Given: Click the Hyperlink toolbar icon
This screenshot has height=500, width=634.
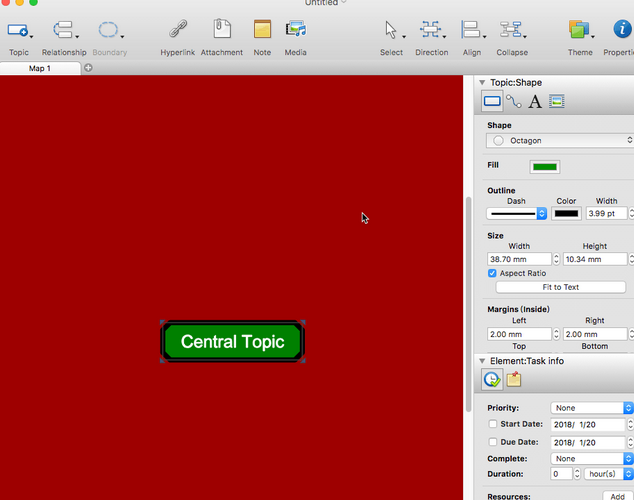Looking at the screenshot, I should point(178,29).
